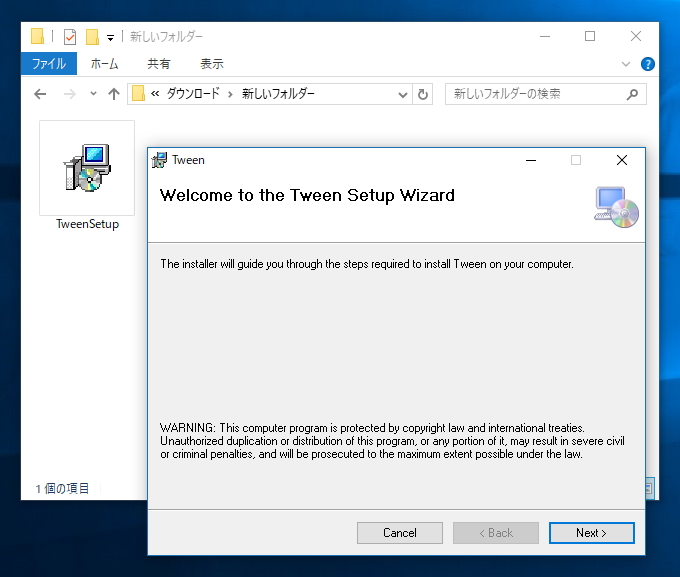Expand the hidden path chevrons in address bar

point(155,94)
